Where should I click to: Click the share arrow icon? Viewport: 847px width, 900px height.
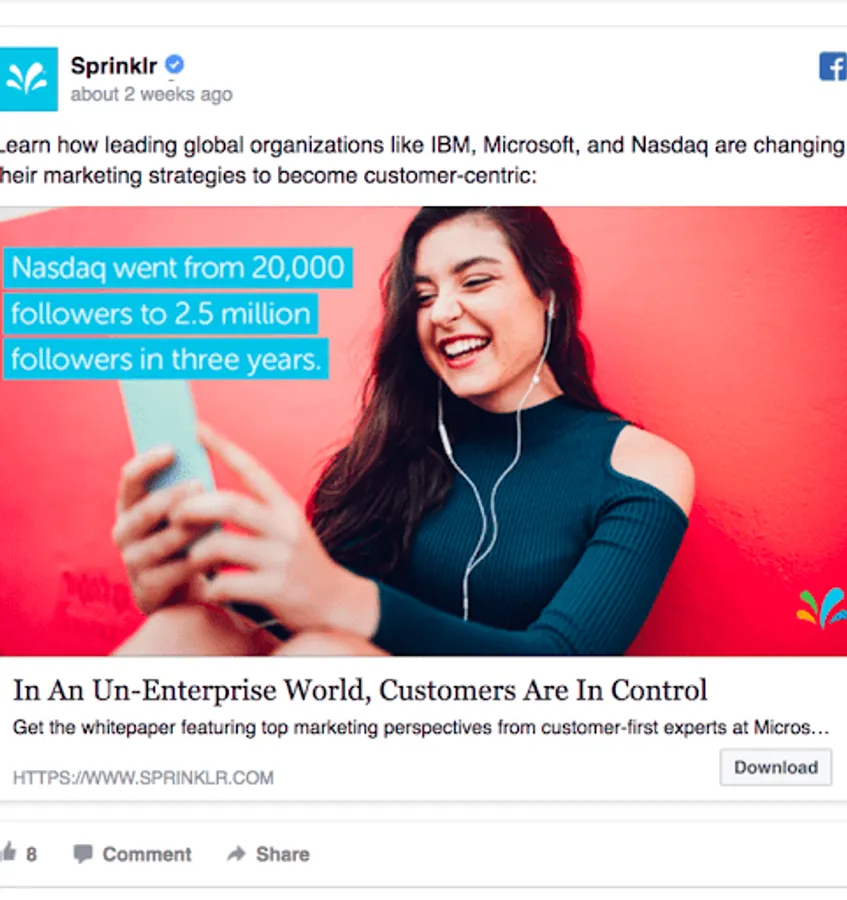point(236,854)
